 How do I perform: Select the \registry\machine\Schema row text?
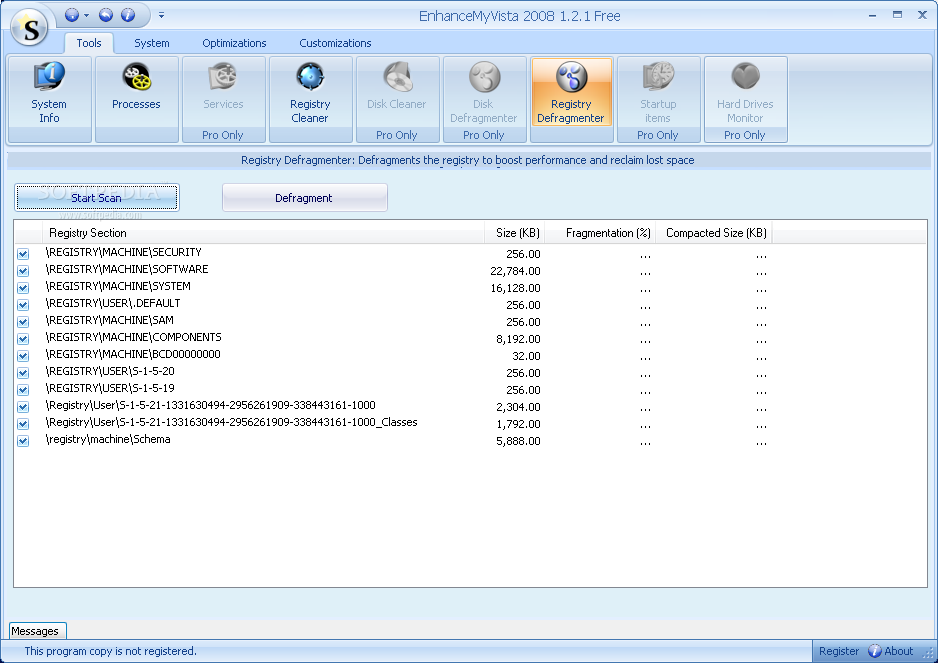coord(108,439)
